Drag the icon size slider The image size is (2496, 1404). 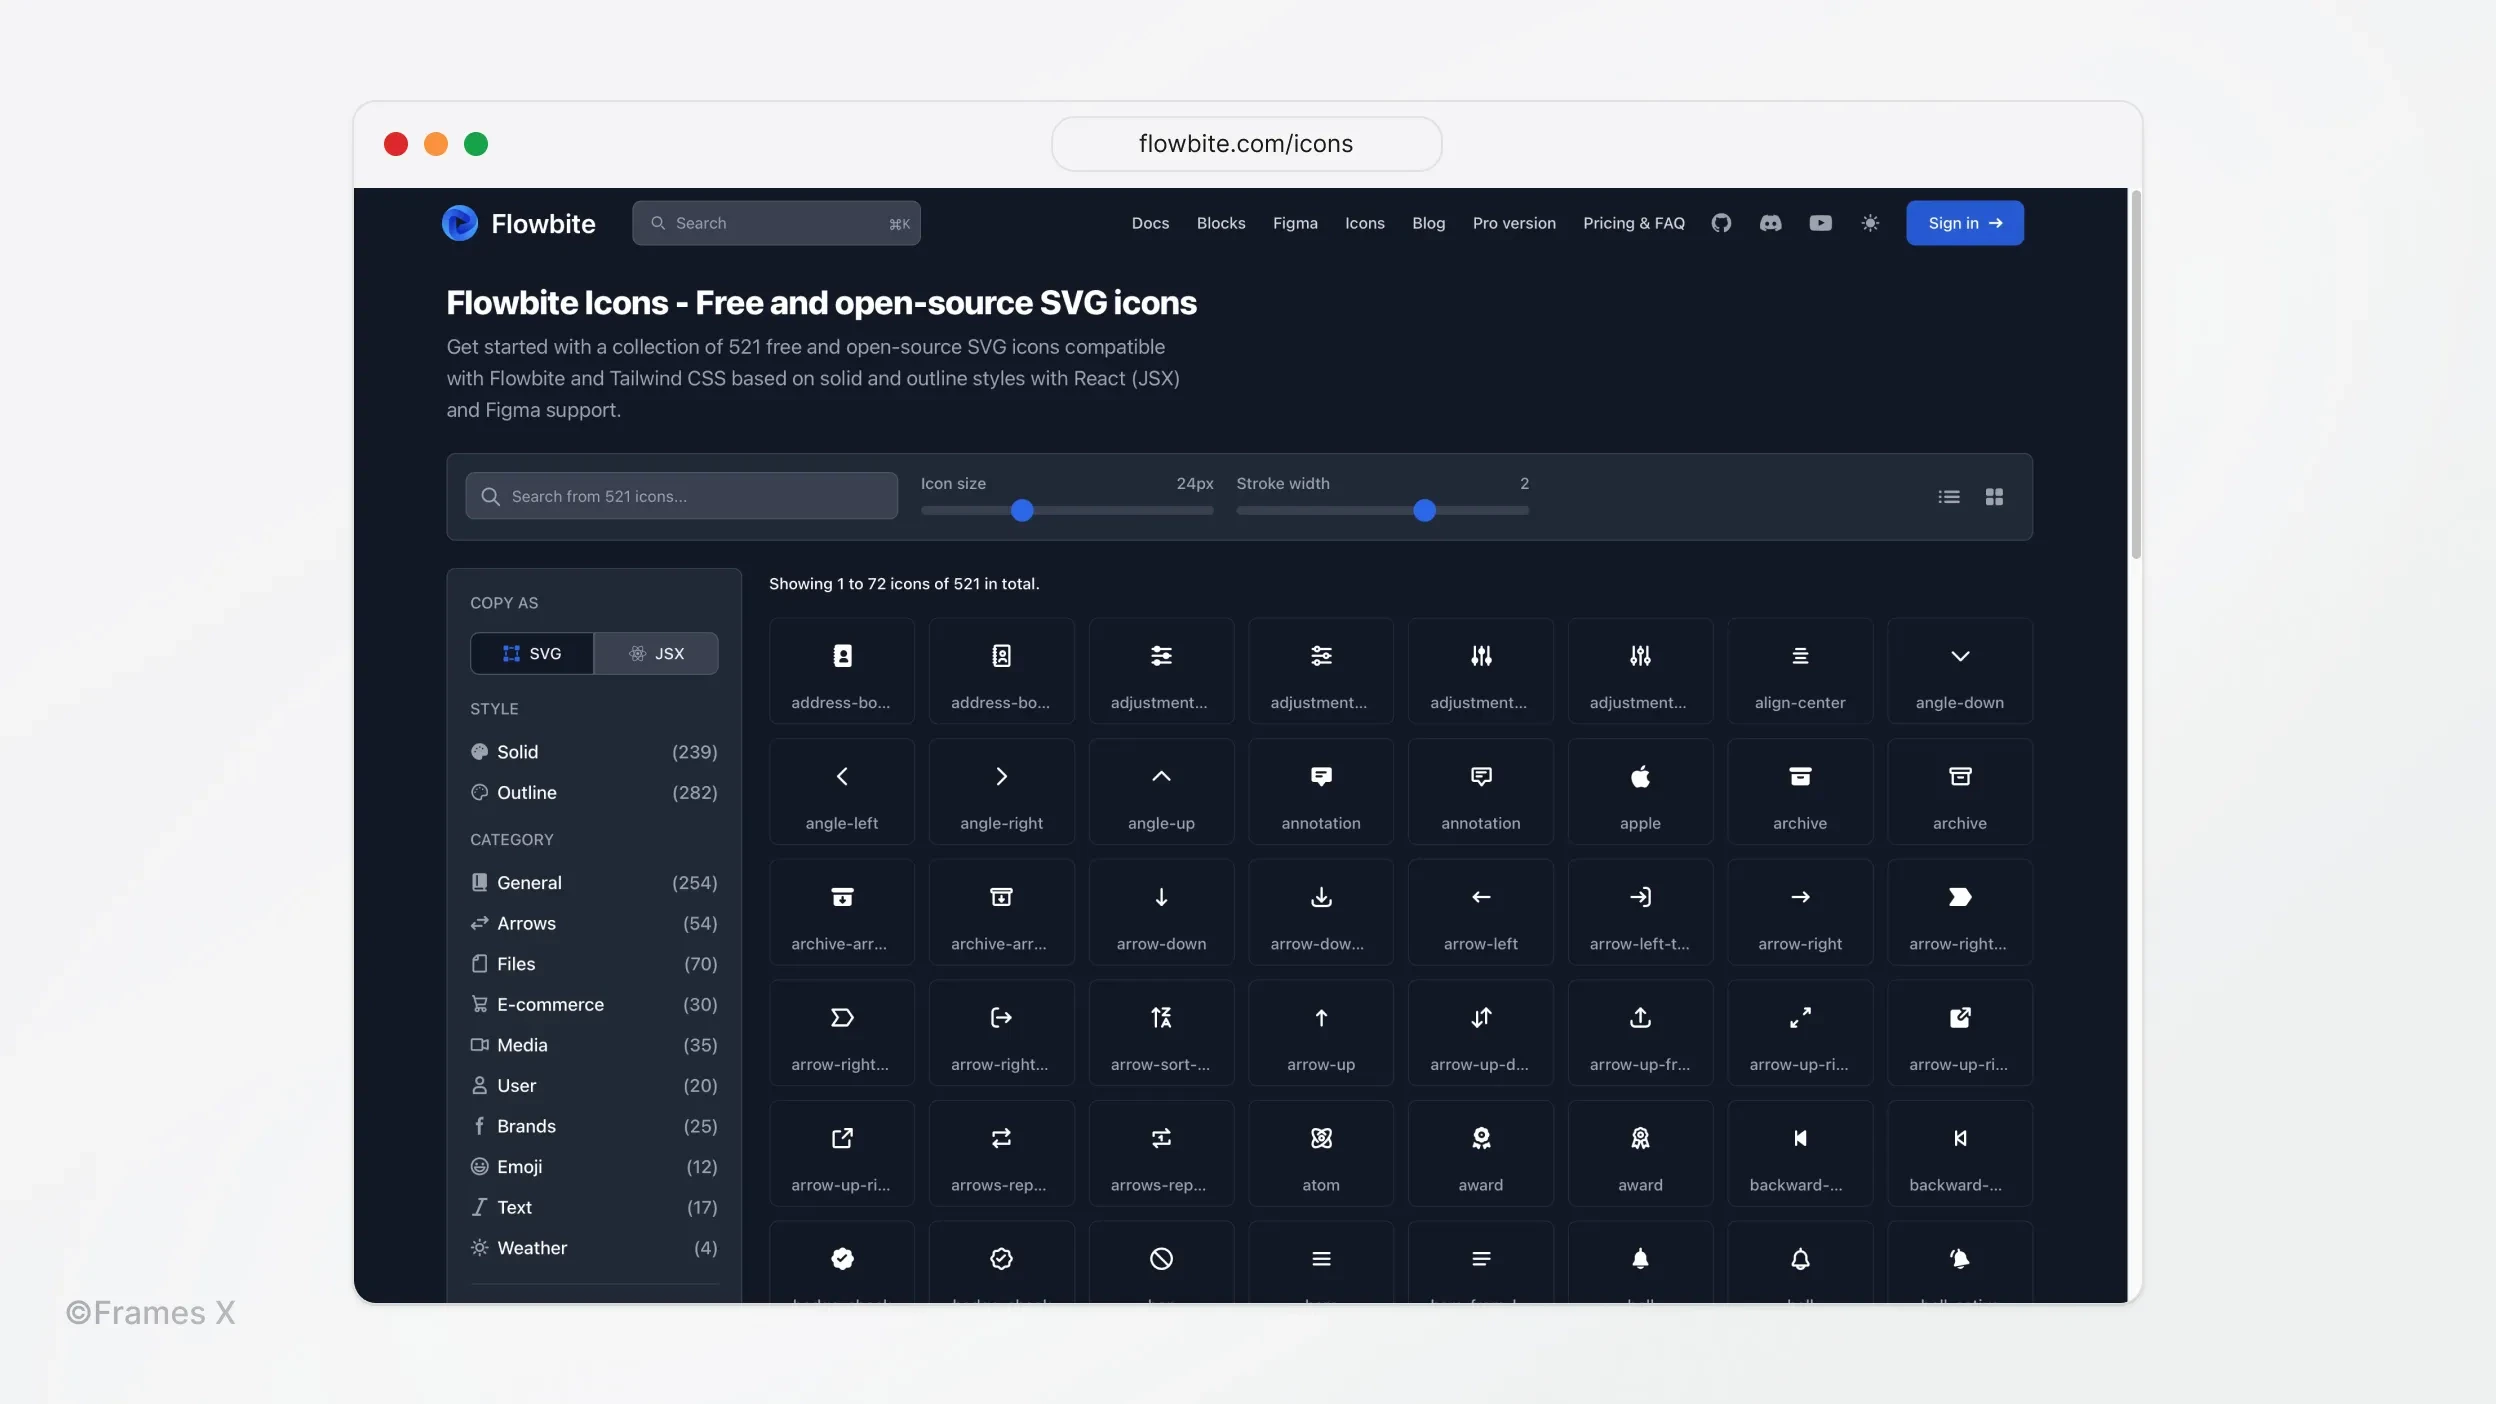click(x=1022, y=511)
